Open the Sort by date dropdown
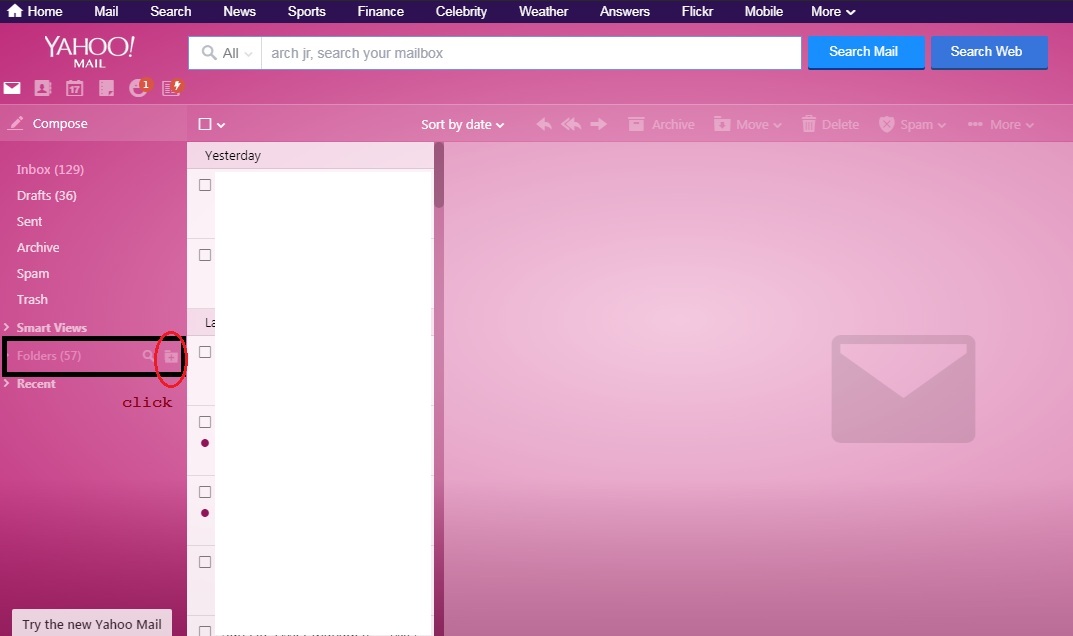This screenshot has height=636, width=1073. 461,124
